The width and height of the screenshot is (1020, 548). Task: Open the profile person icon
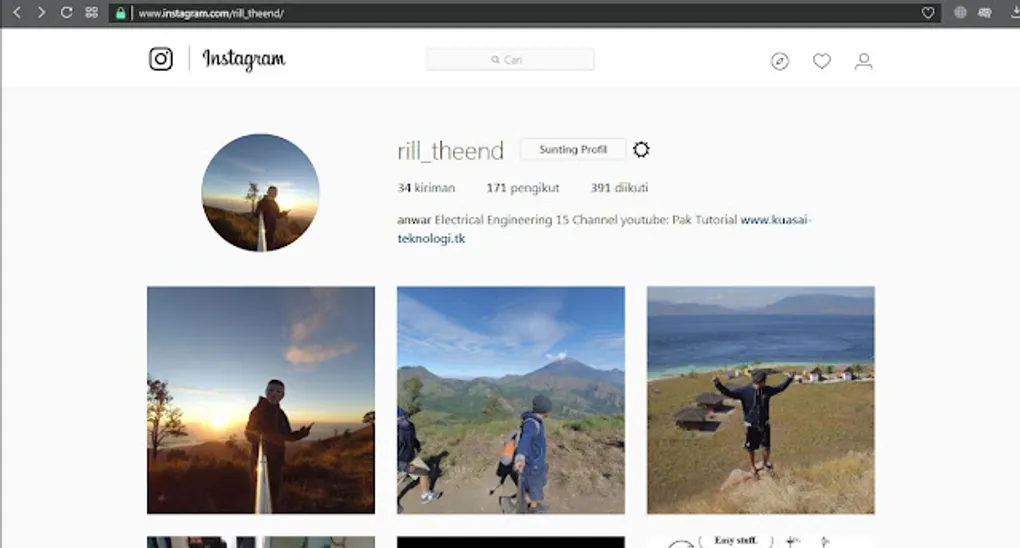click(x=863, y=61)
